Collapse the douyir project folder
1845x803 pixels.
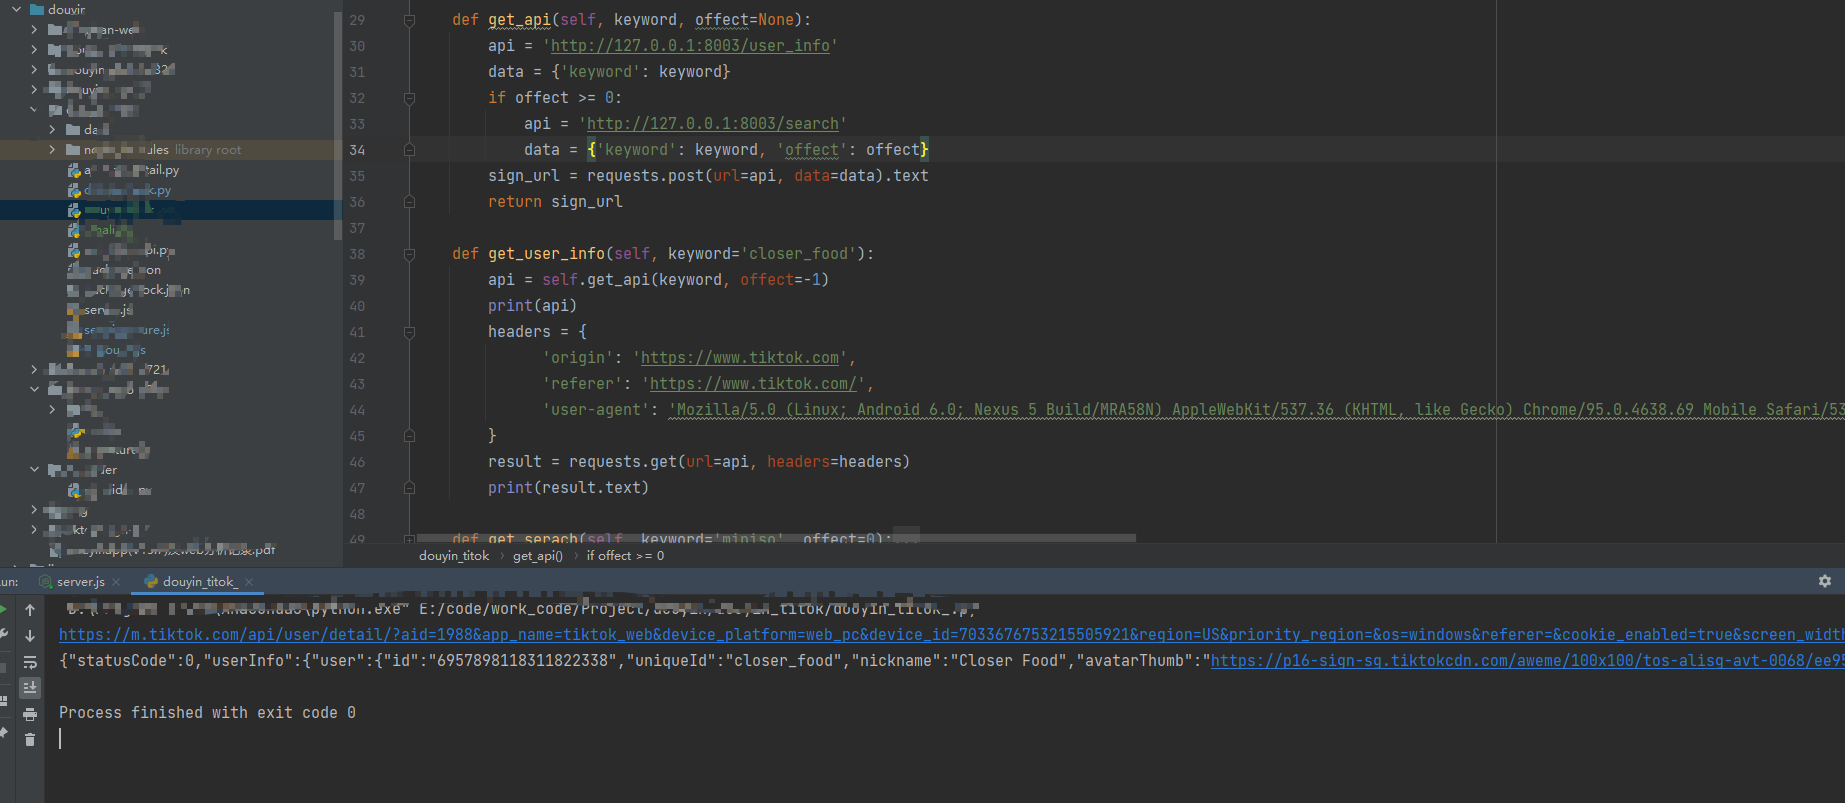coord(16,10)
